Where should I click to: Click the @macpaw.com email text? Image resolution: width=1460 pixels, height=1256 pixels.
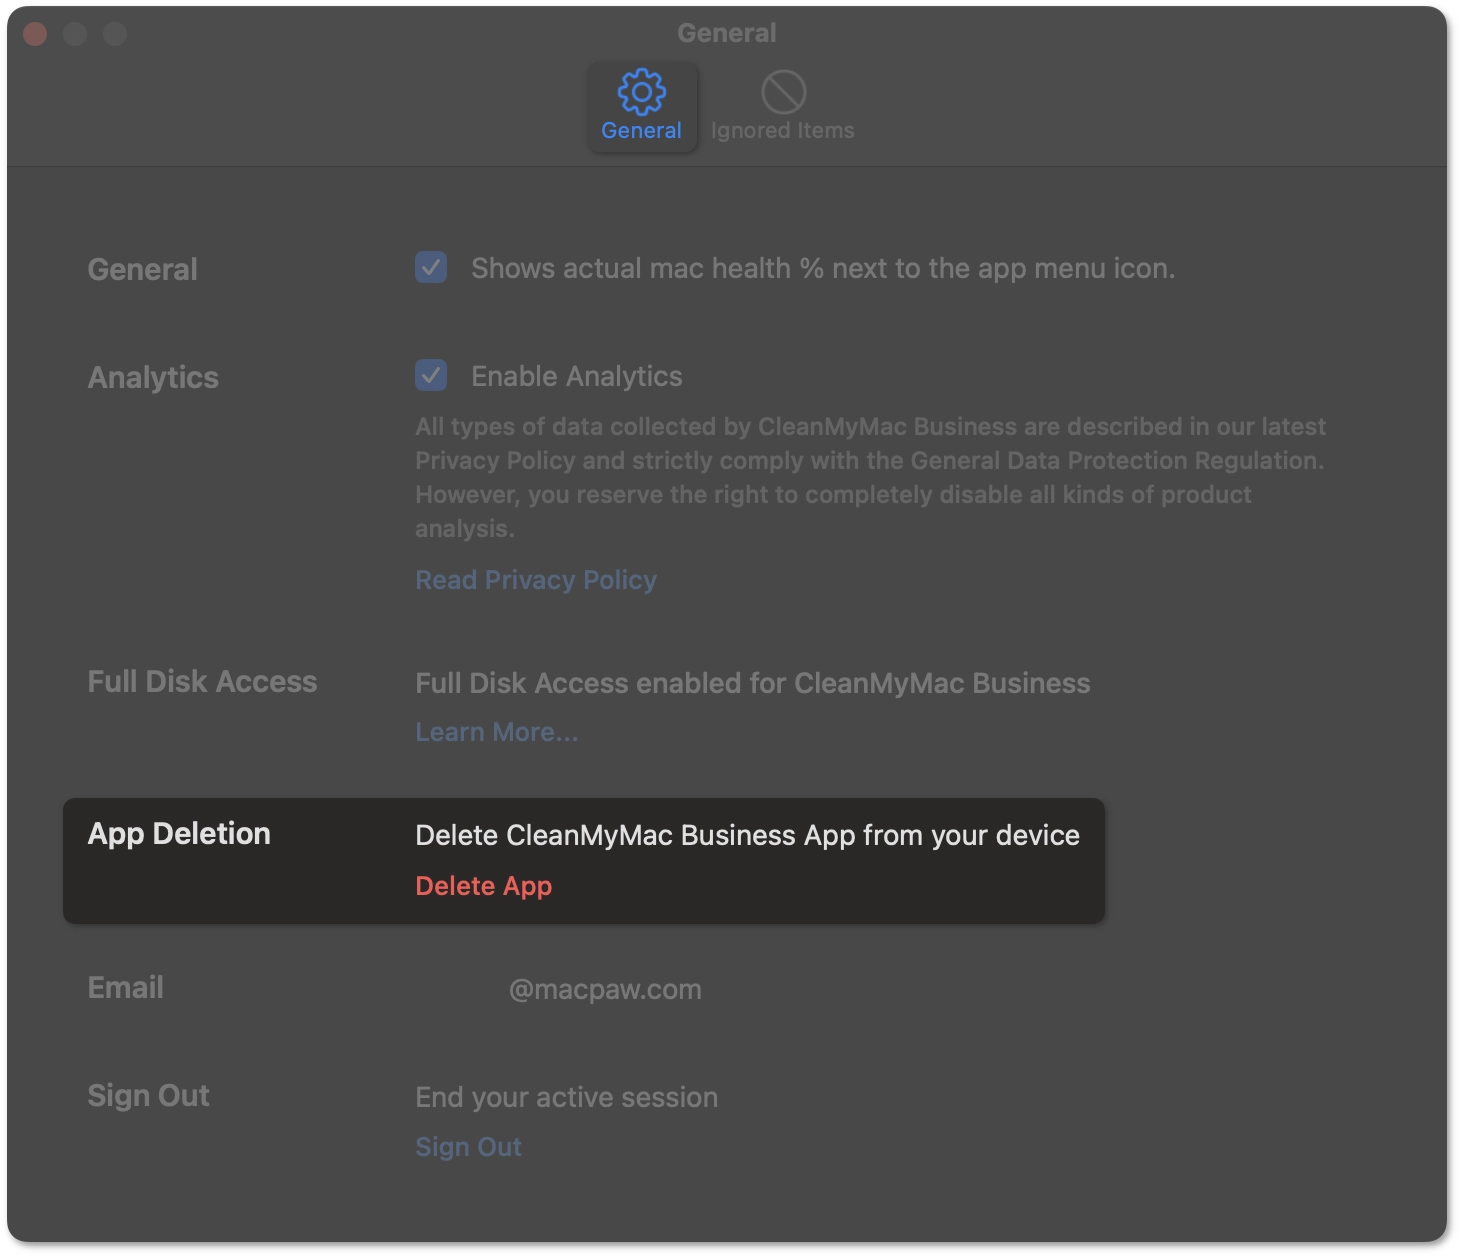click(x=605, y=990)
